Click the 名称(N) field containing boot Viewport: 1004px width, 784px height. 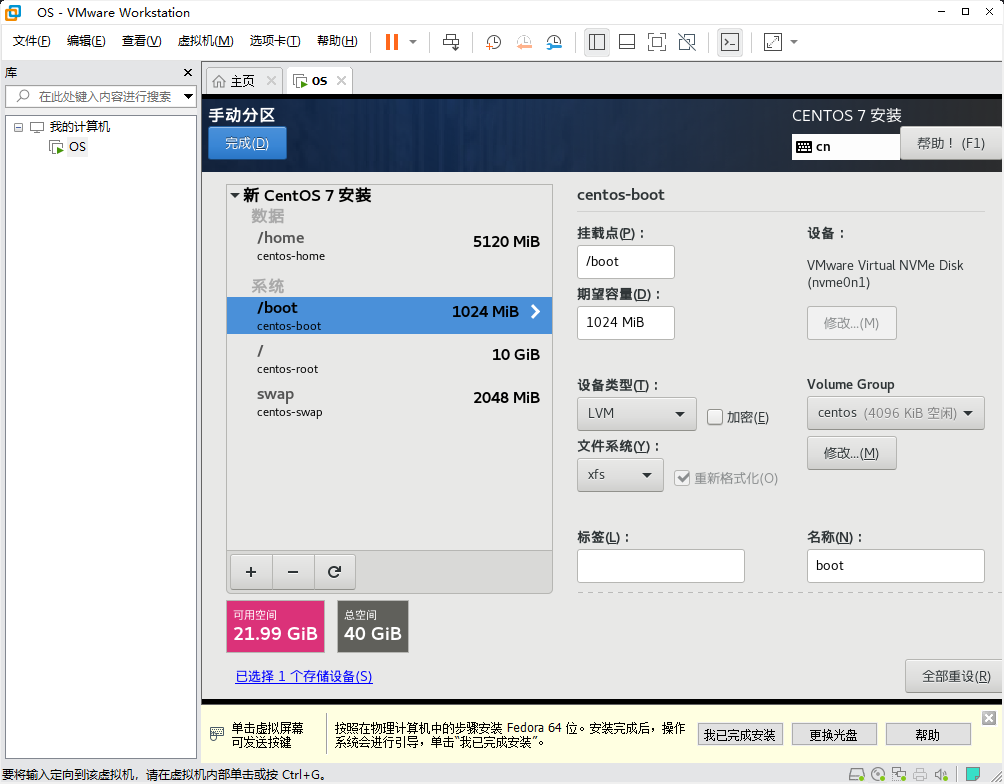(895, 566)
